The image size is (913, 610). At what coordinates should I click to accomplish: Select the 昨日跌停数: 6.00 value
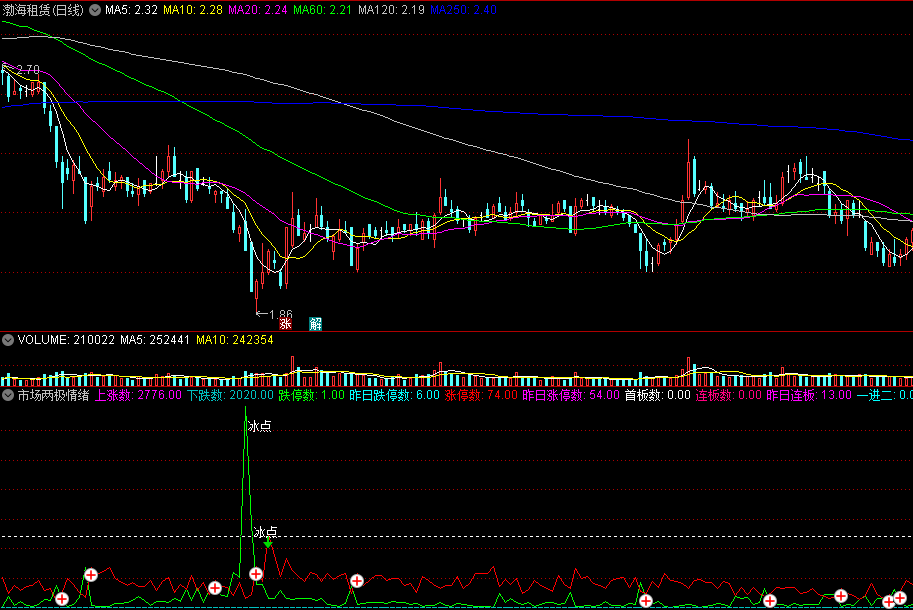coord(395,395)
